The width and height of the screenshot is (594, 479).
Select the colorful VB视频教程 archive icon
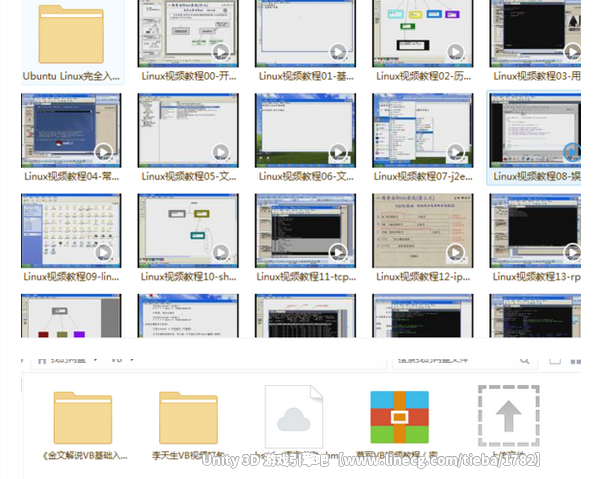[x=400, y=417]
